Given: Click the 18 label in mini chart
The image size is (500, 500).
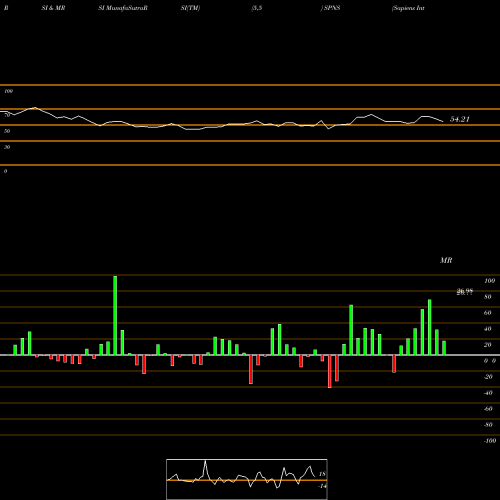Looking at the screenshot, I should pos(322,474).
